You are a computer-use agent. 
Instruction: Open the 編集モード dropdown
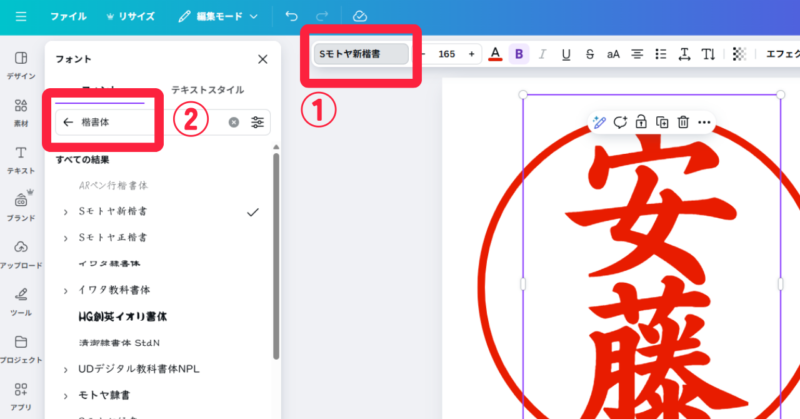(x=218, y=16)
